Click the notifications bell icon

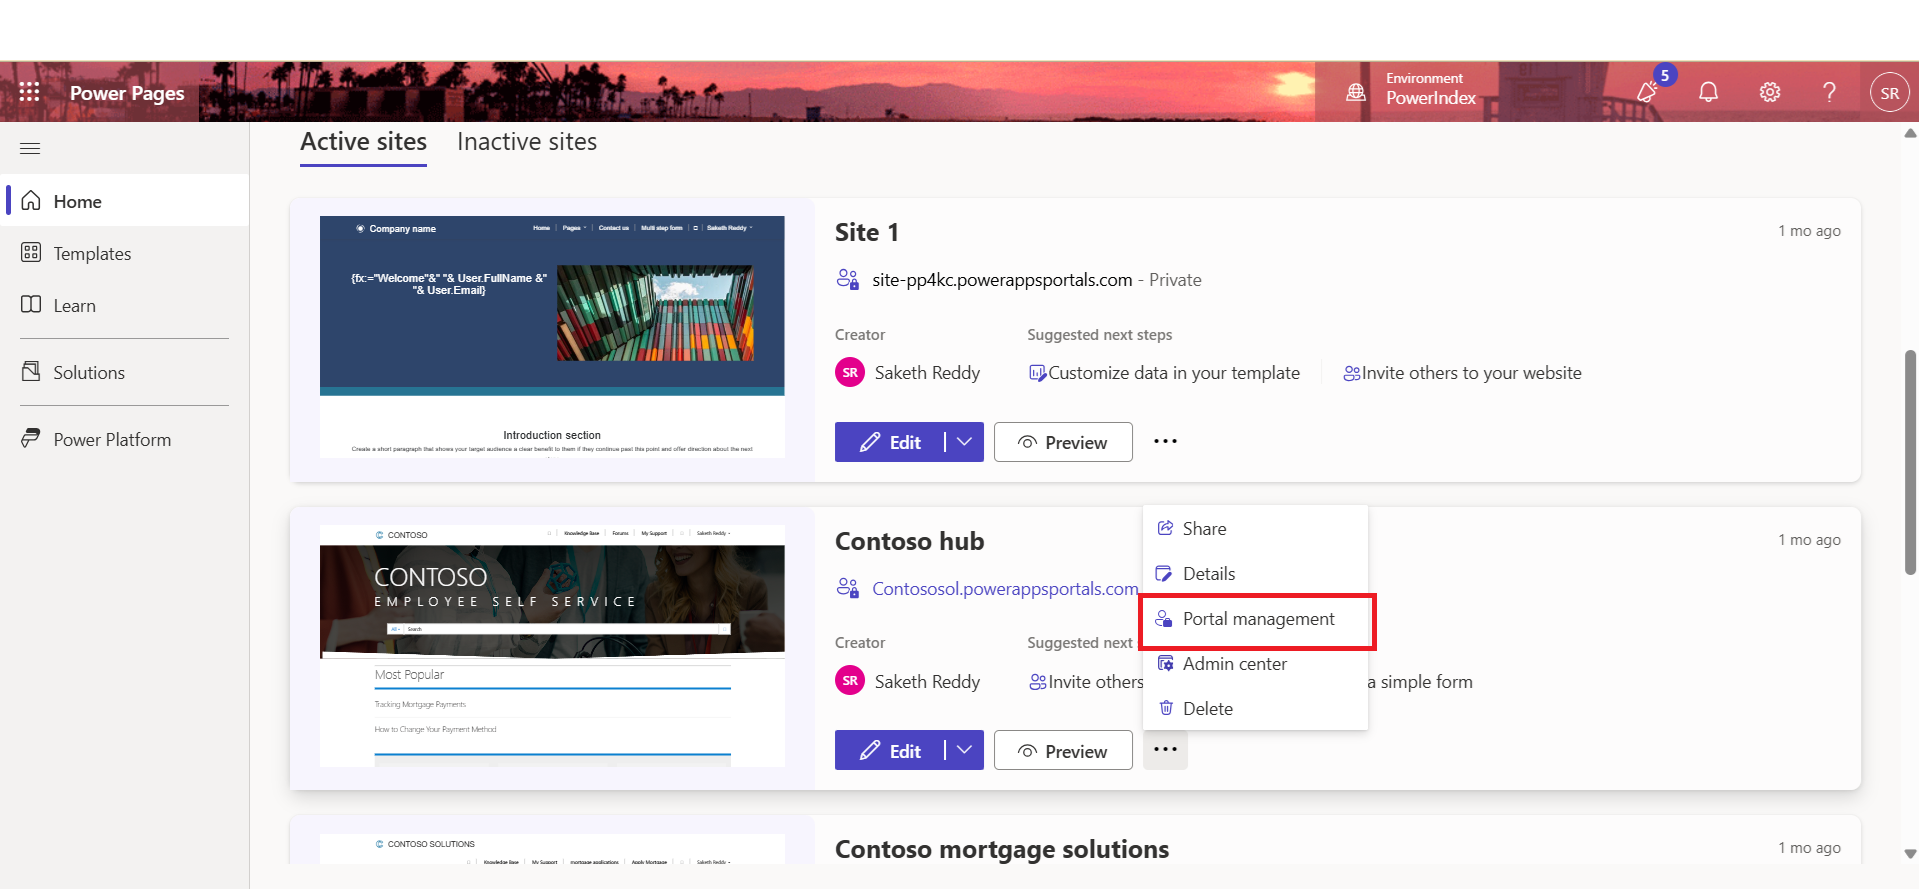(1708, 92)
